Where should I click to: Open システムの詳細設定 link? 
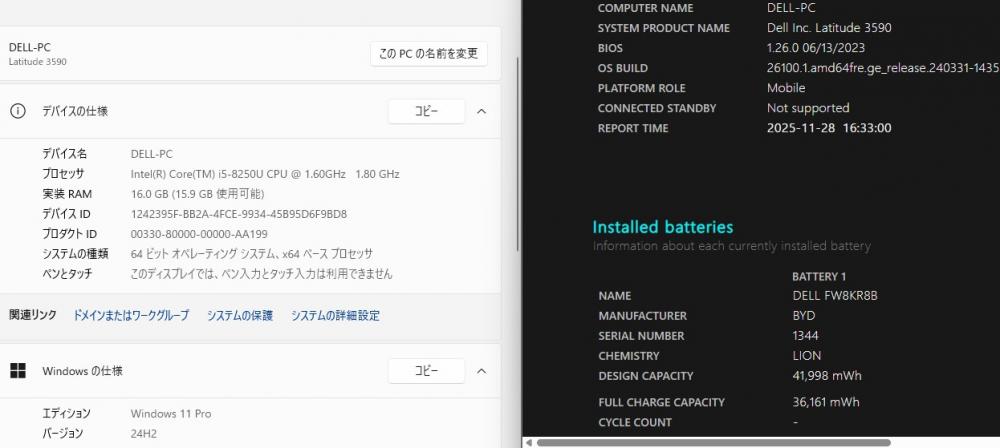[x=335, y=315]
